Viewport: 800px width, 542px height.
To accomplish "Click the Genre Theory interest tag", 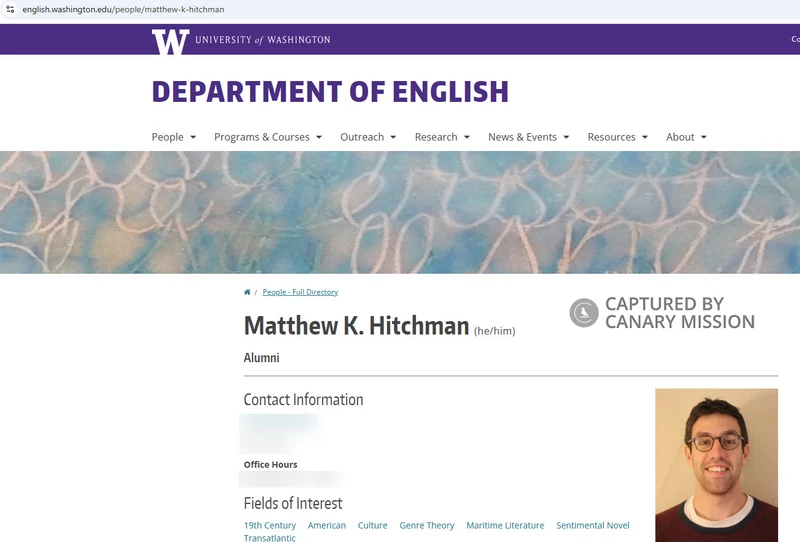I will pyautogui.click(x=427, y=525).
